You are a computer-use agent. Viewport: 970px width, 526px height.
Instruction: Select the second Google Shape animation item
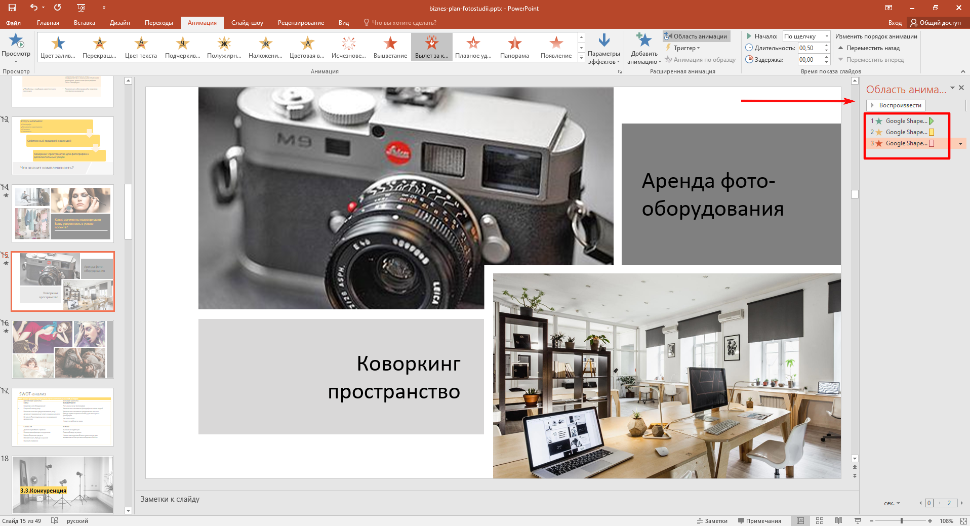coord(902,132)
